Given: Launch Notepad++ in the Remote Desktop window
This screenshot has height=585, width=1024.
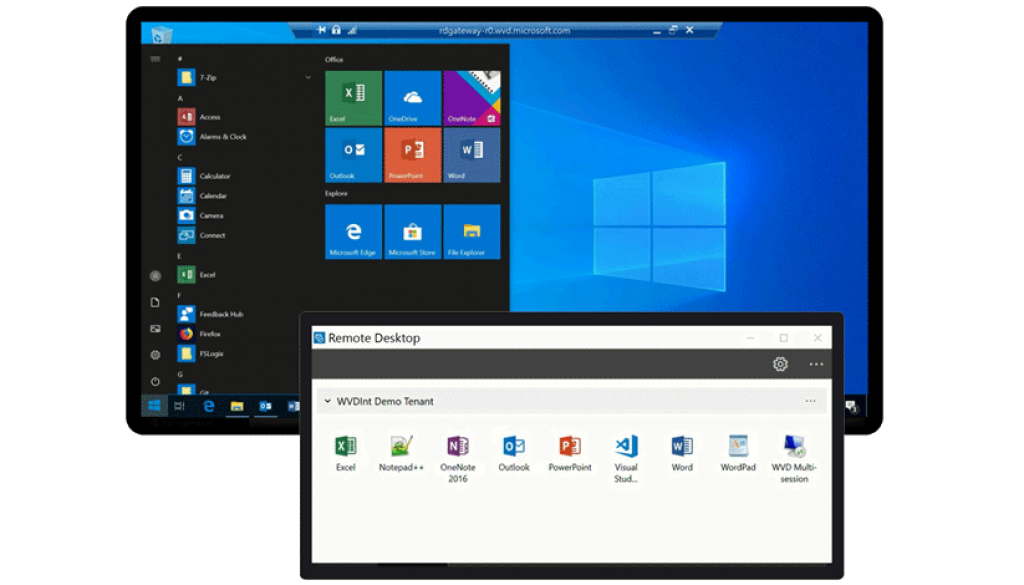Looking at the screenshot, I should pyautogui.click(x=401, y=453).
